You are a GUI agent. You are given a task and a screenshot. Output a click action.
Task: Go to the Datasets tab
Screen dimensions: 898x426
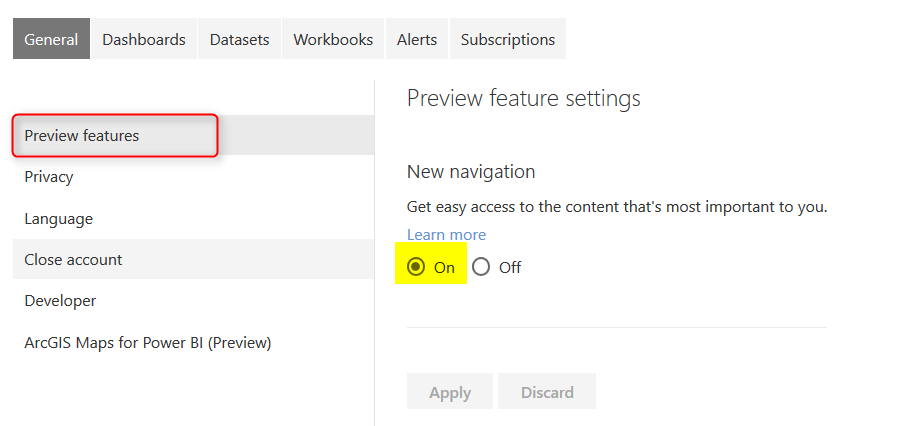click(x=239, y=39)
